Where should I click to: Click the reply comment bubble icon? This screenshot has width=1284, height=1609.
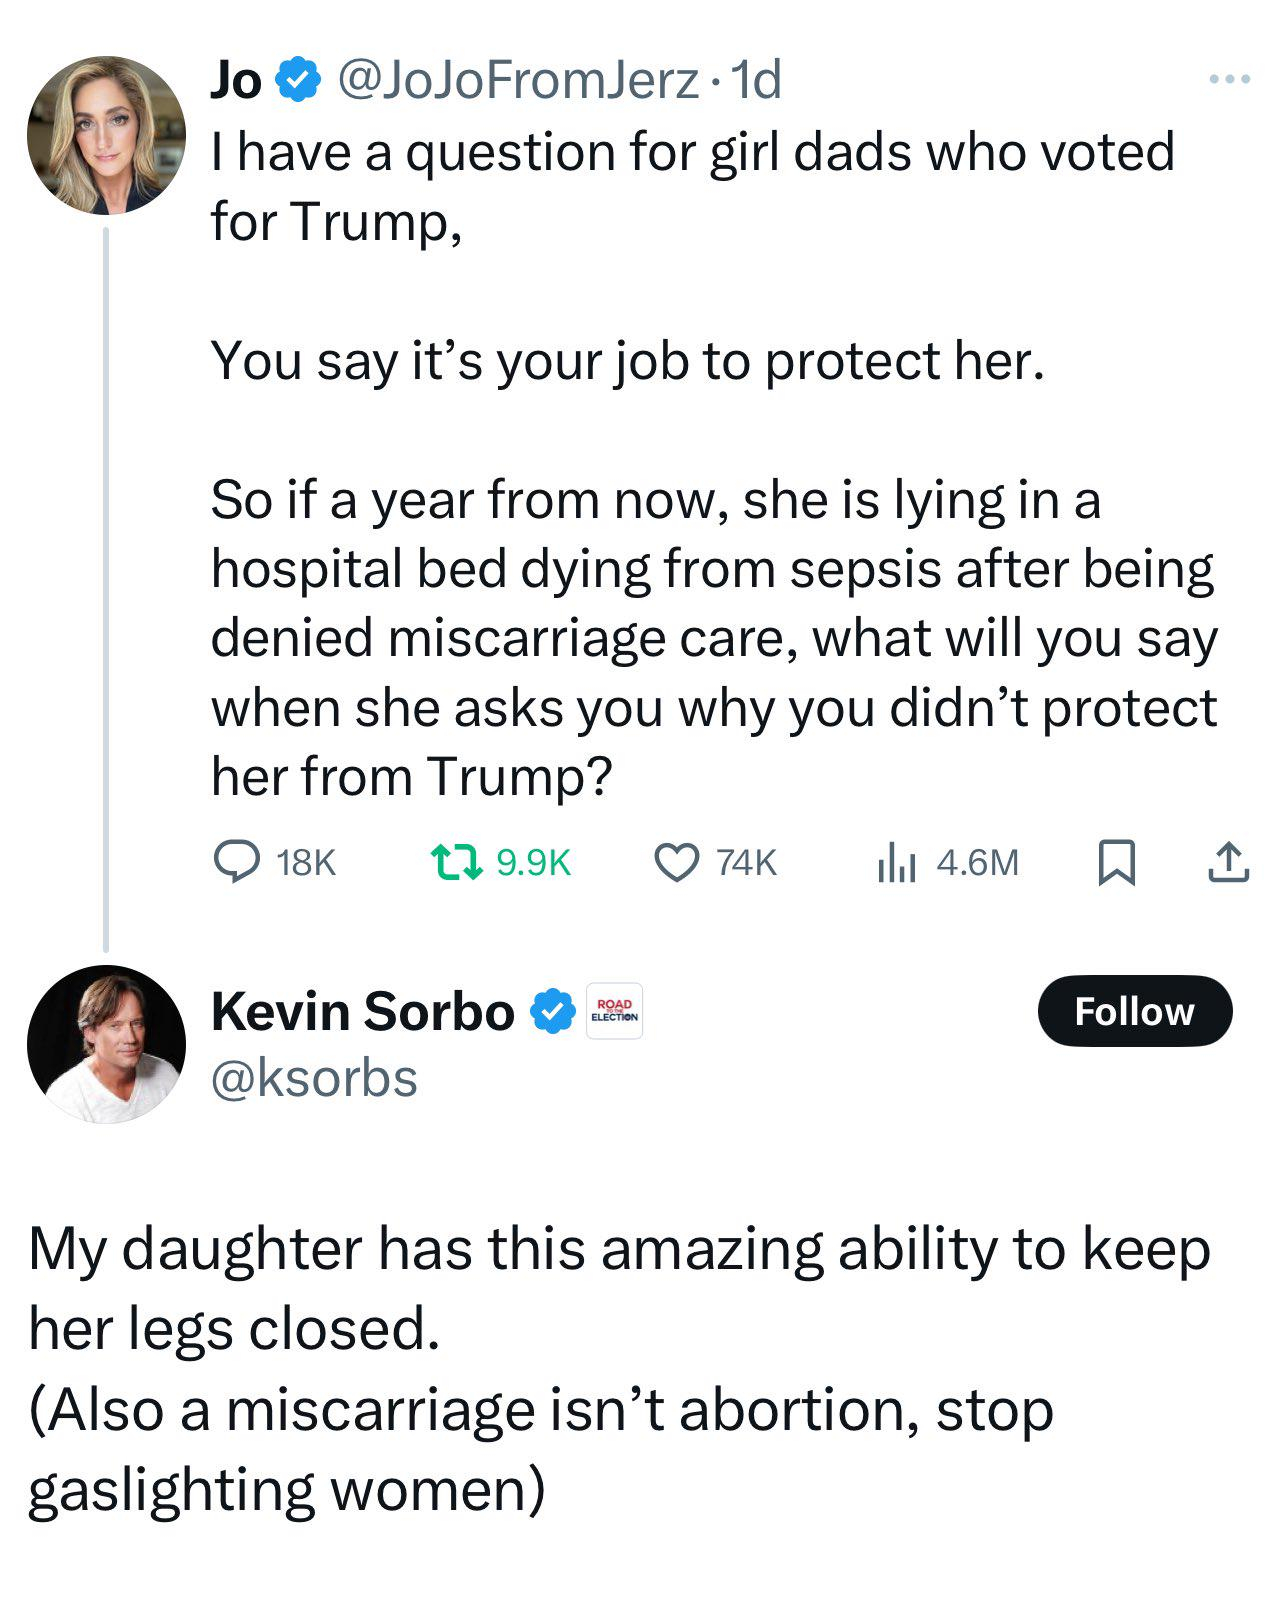[237, 862]
